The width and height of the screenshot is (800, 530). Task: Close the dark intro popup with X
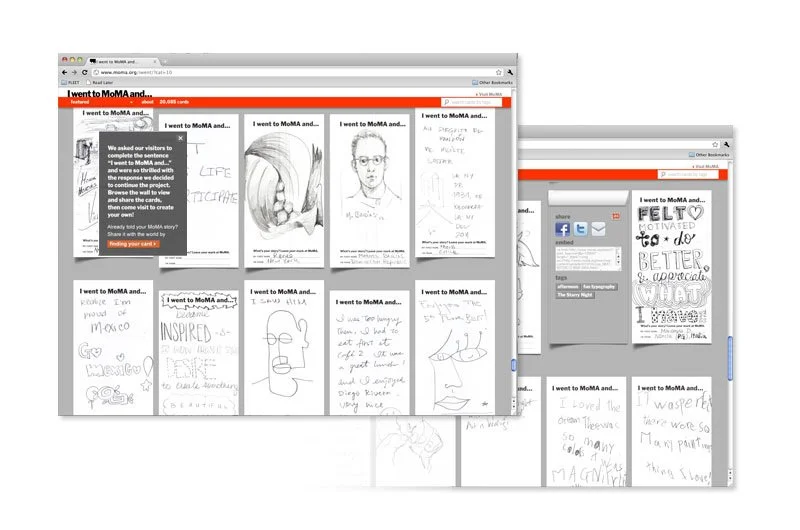point(180,138)
